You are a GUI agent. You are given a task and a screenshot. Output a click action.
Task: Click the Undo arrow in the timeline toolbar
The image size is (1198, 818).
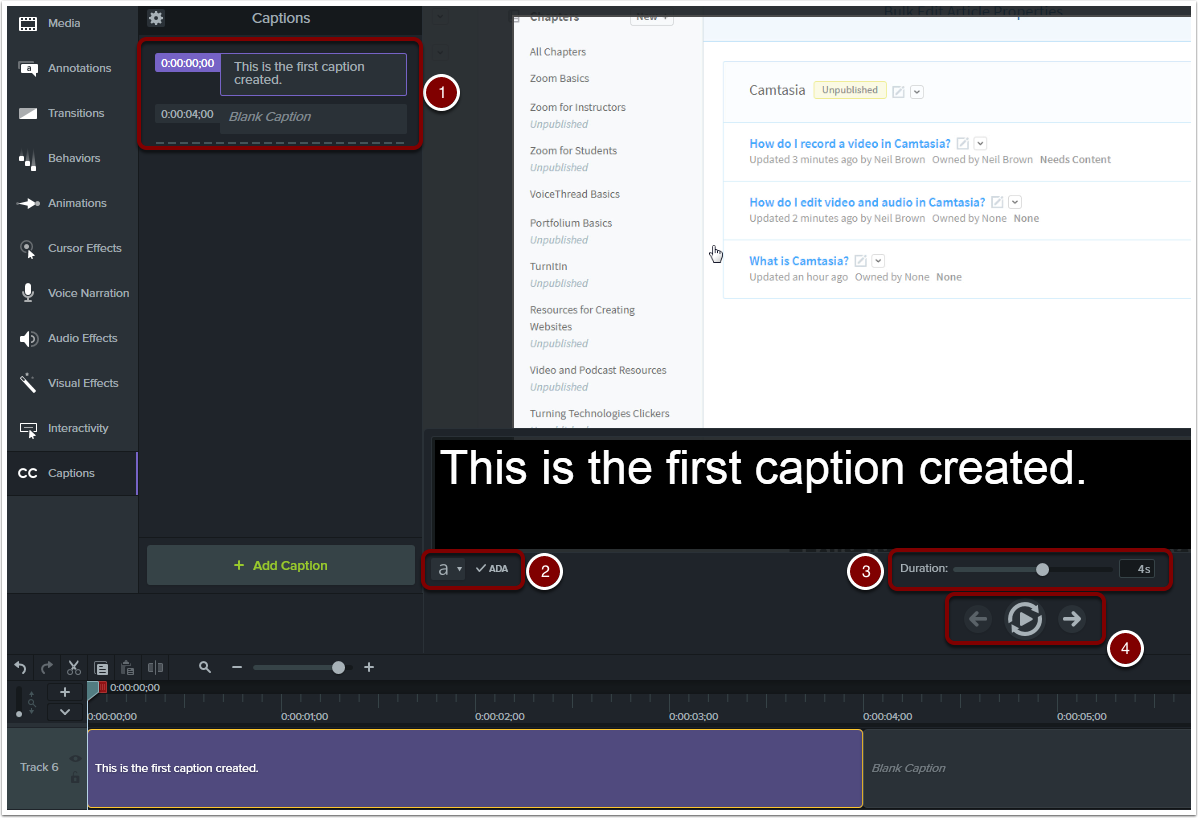pyautogui.click(x=20, y=667)
